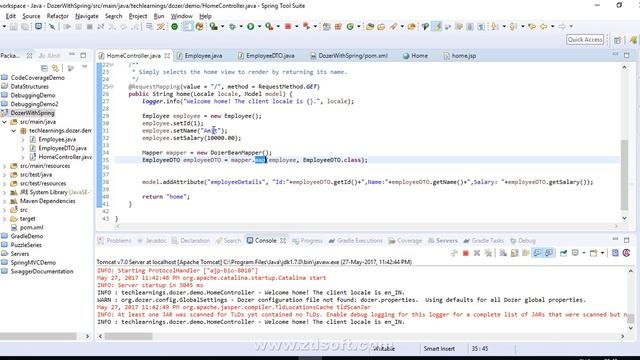Click Remove Launch X icon in Console
The width and height of the screenshot is (640, 360).
pos(476,253)
